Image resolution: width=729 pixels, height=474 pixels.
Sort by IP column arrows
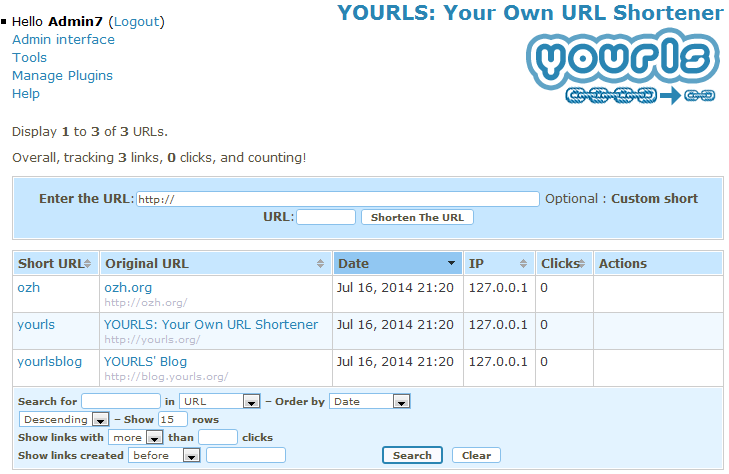tap(524, 264)
